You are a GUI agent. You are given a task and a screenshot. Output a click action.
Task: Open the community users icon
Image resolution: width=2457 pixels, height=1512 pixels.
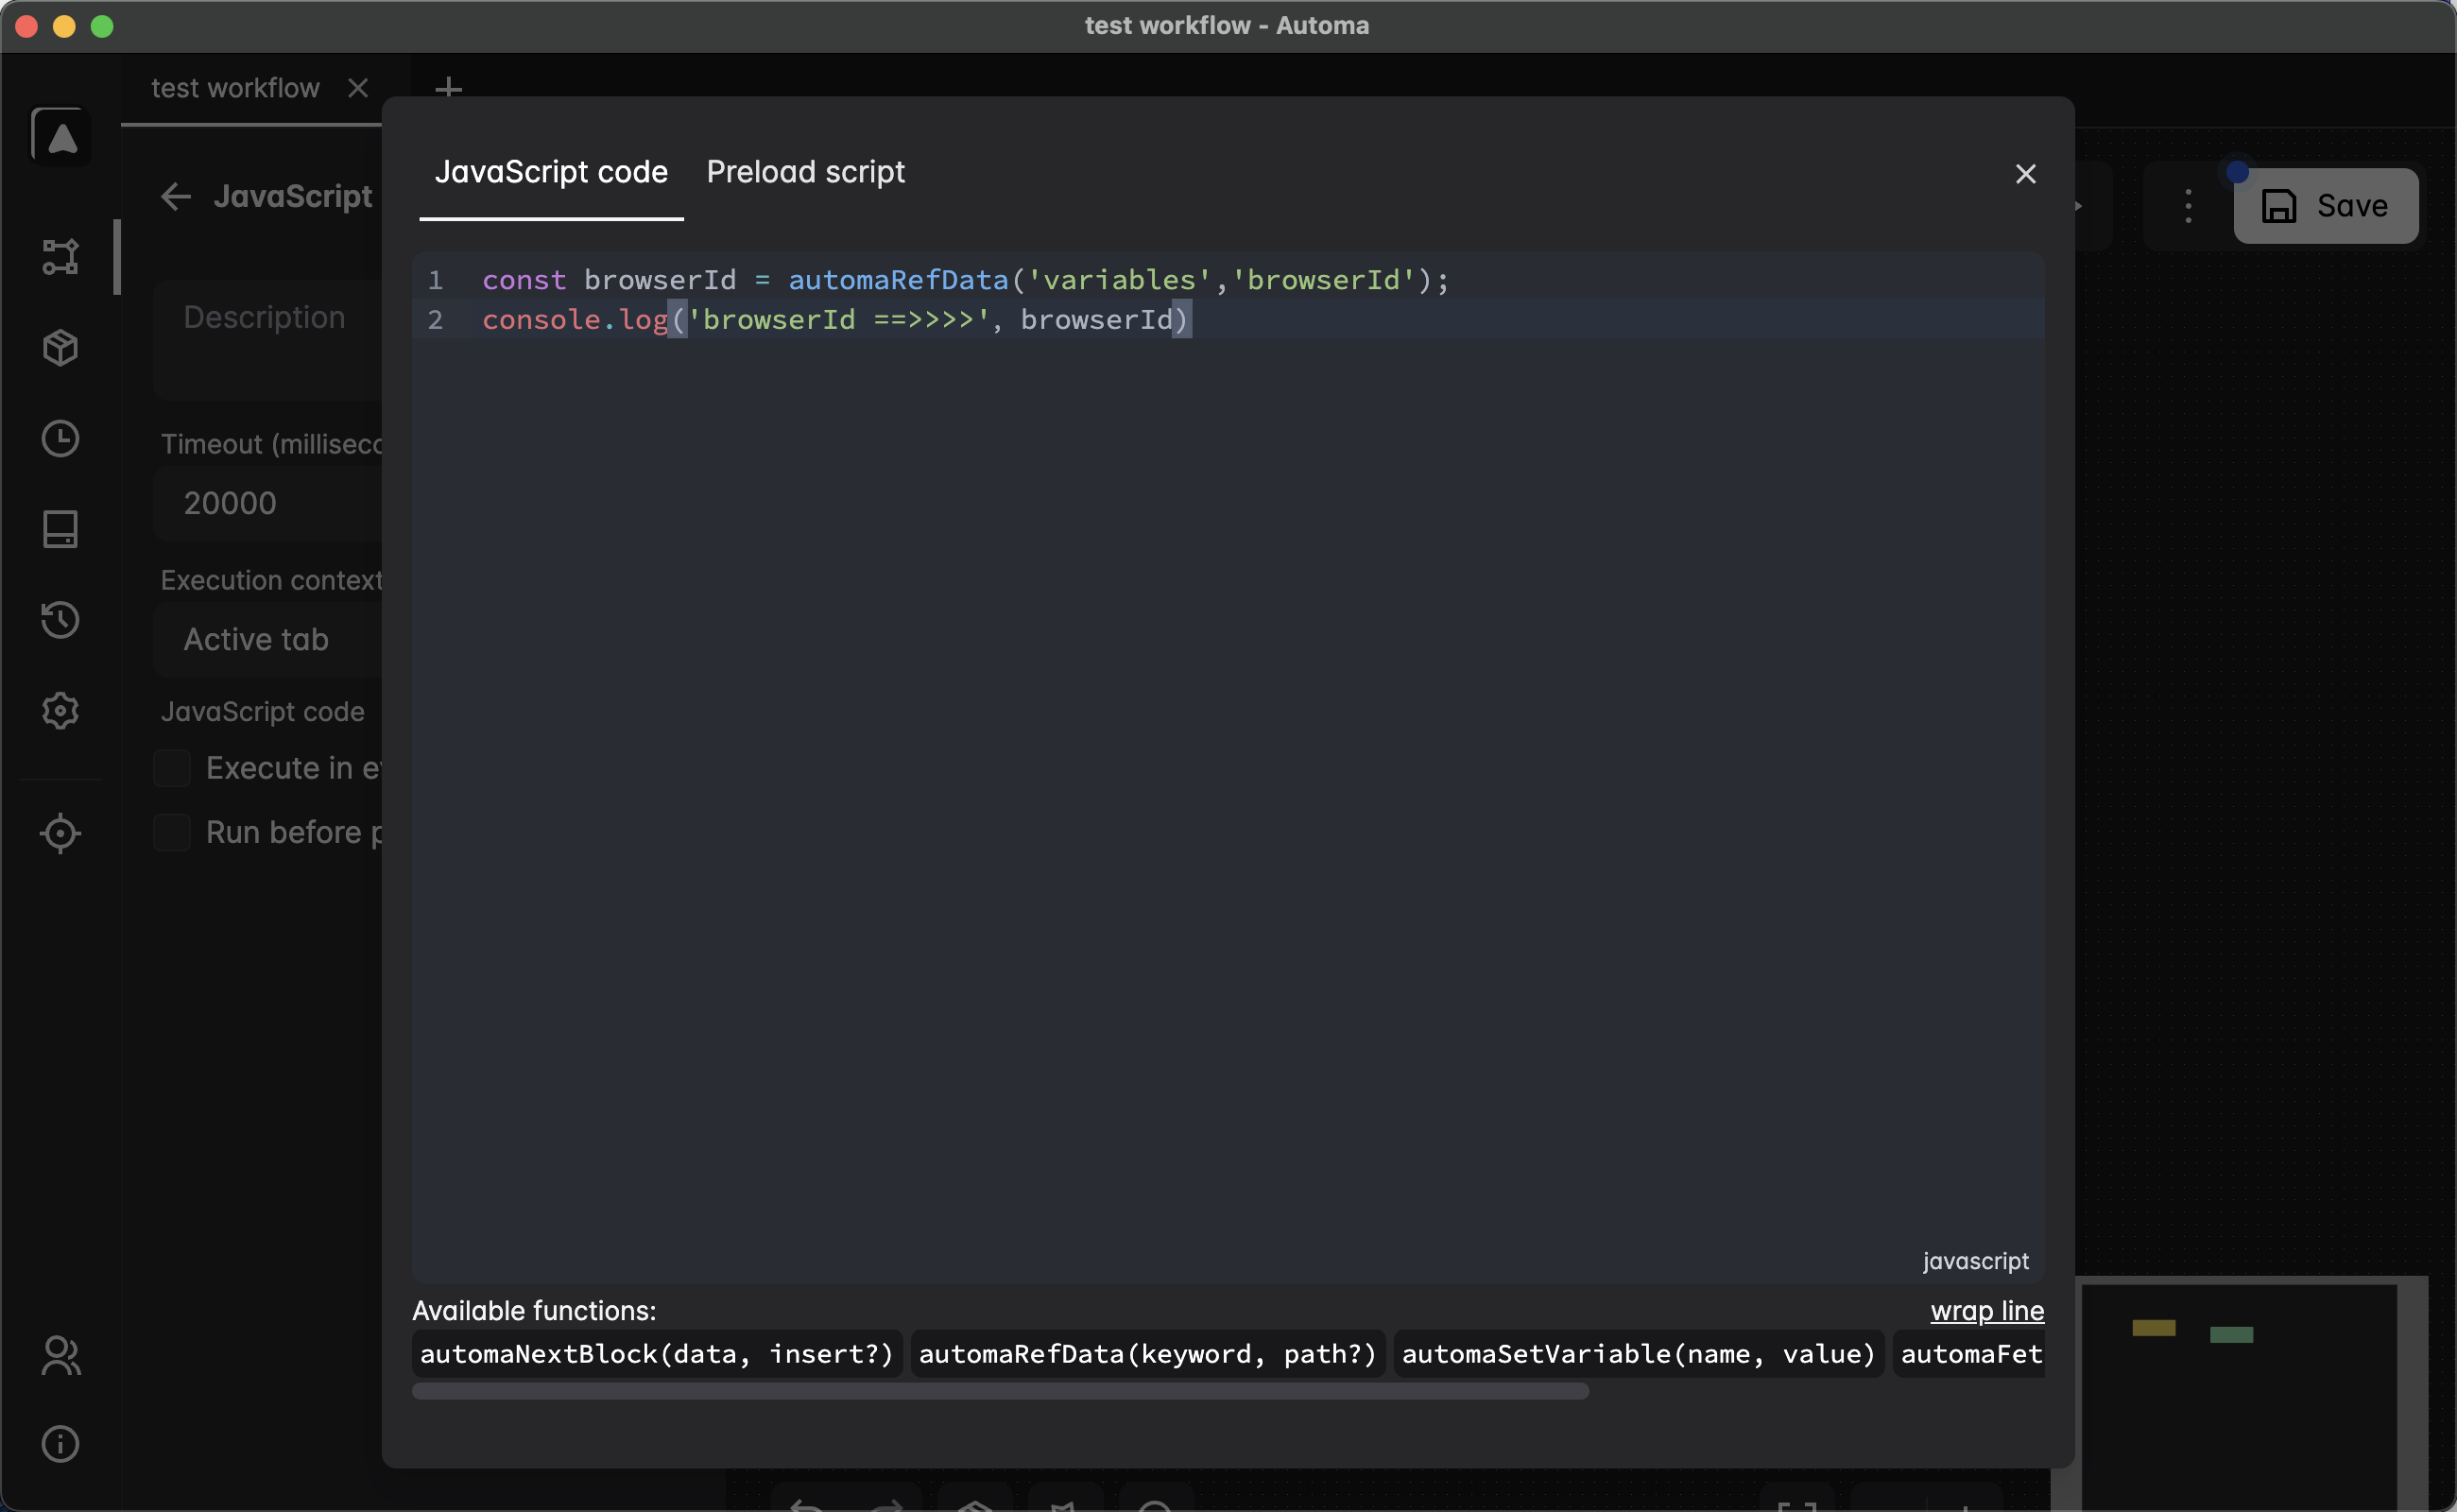[61, 1356]
